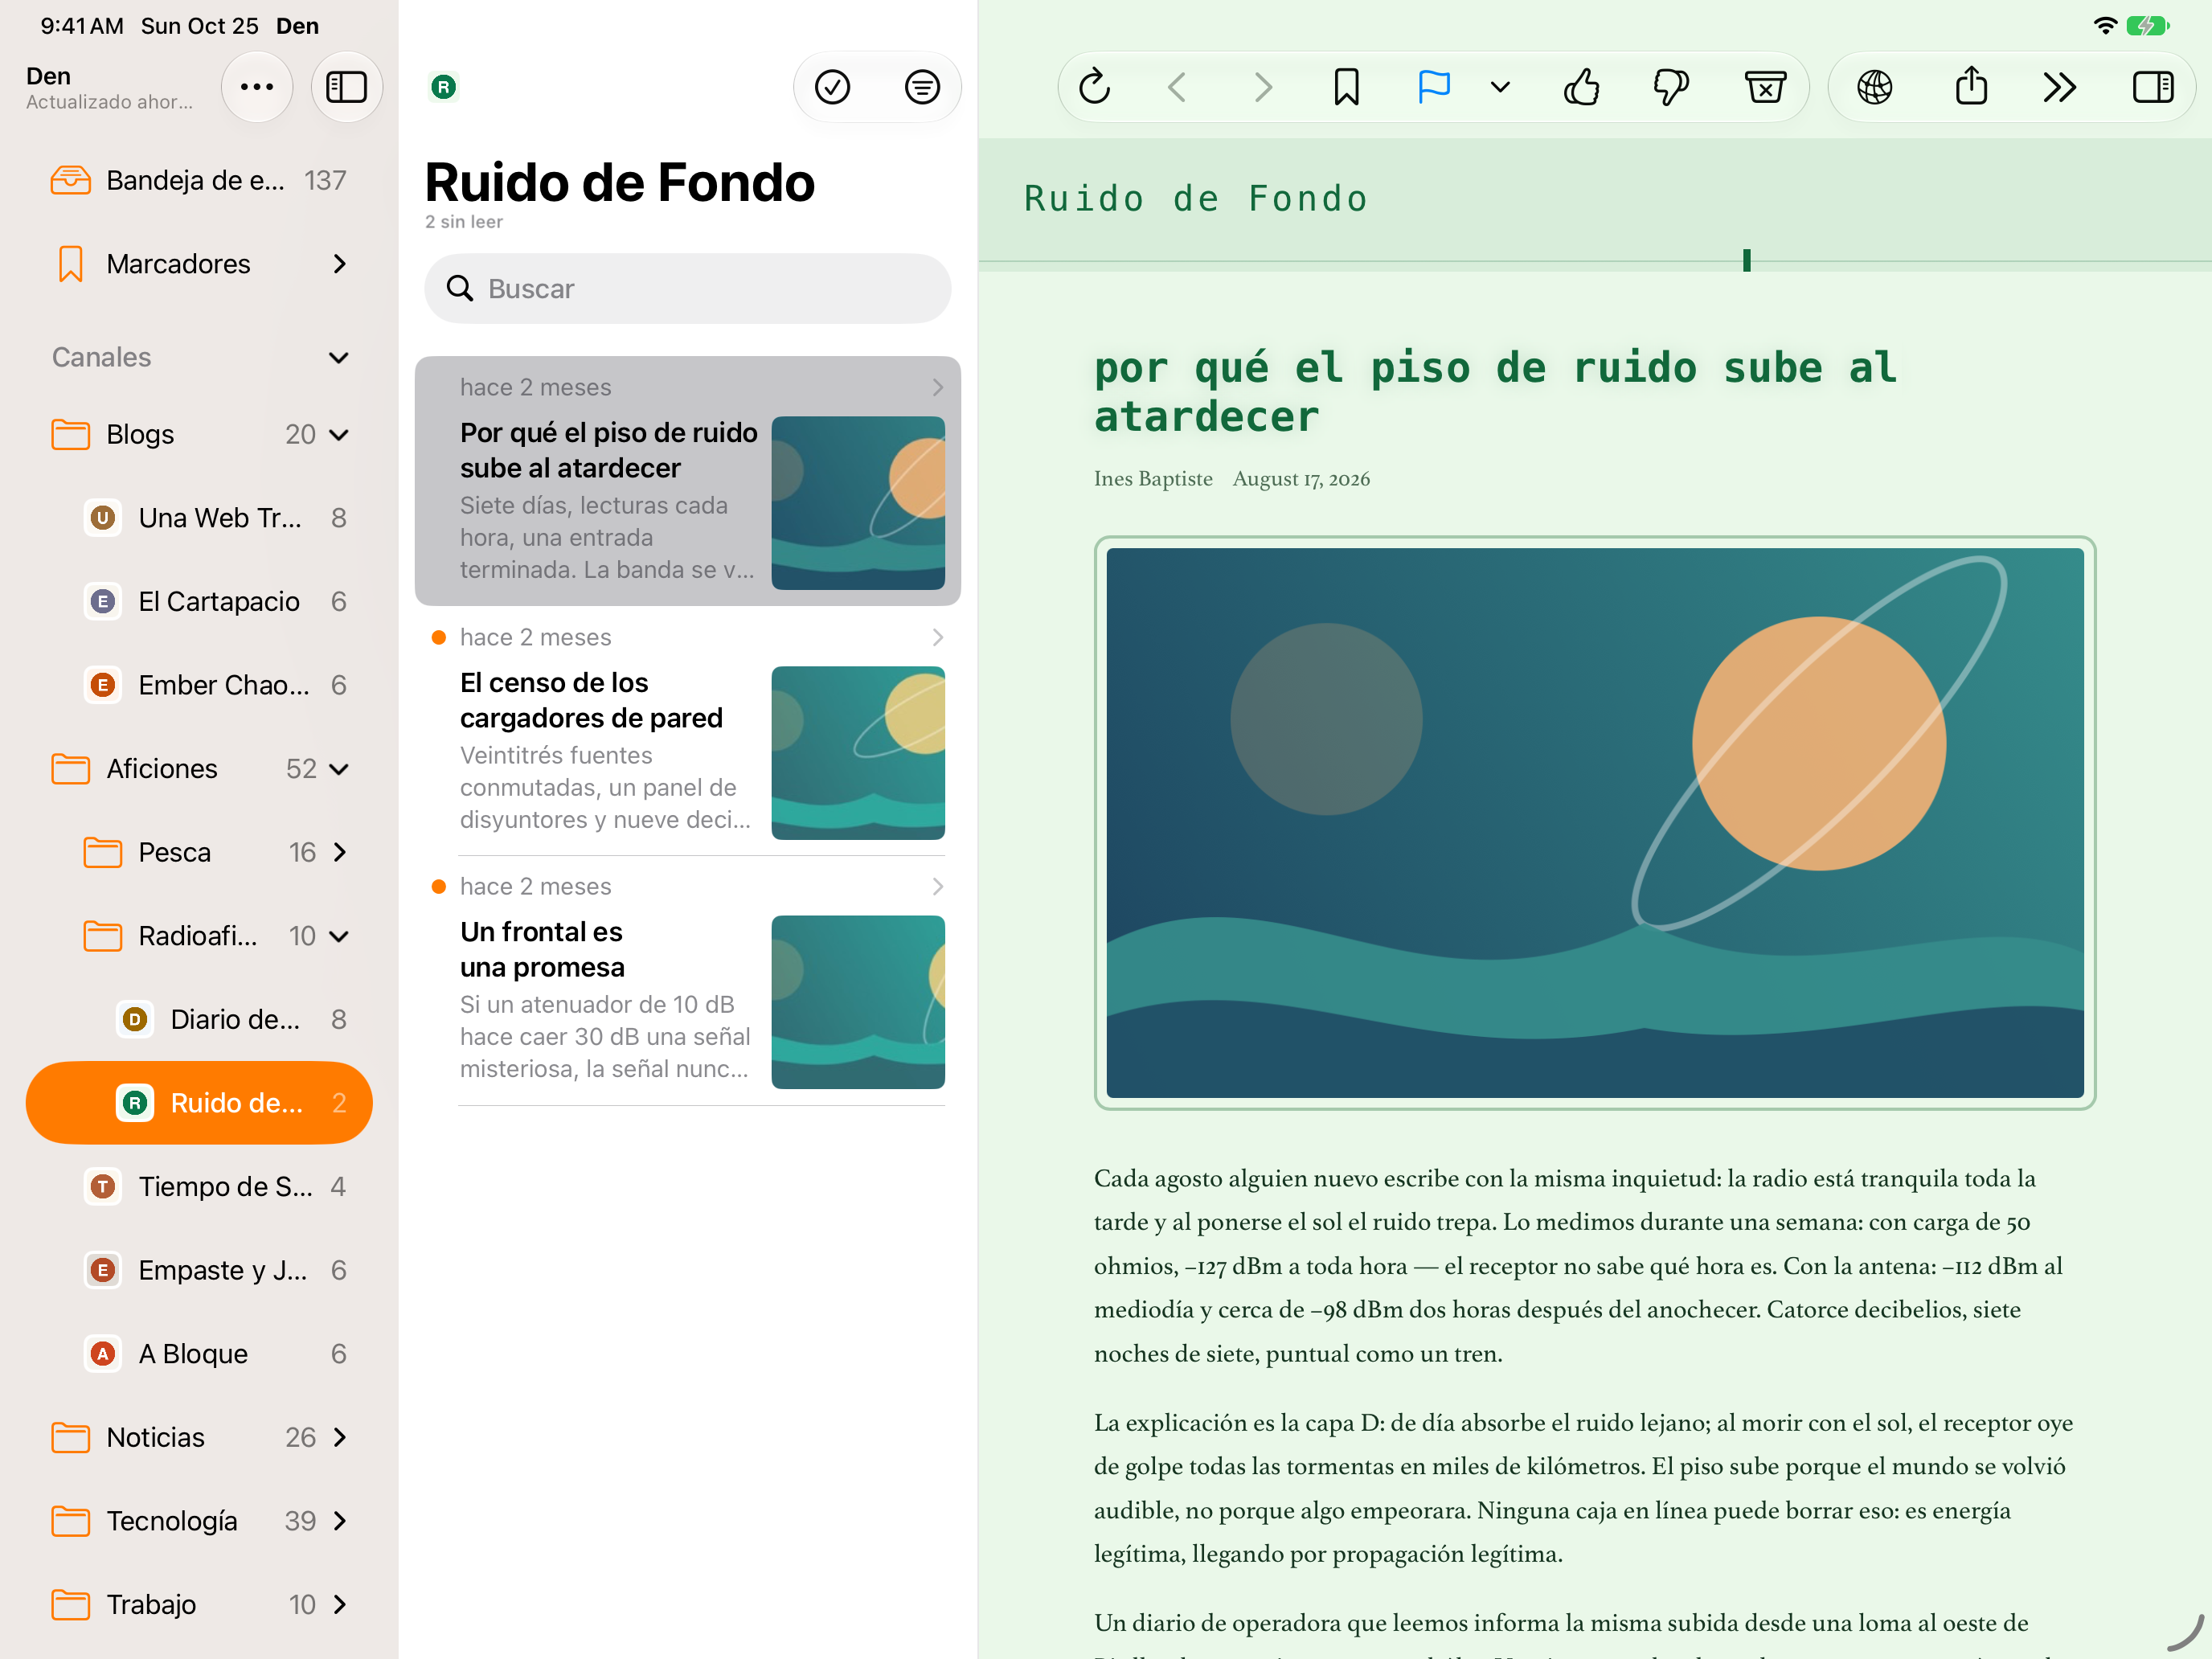Reload the article with refresh icon
The width and height of the screenshot is (2212, 1659).
coord(1095,87)
